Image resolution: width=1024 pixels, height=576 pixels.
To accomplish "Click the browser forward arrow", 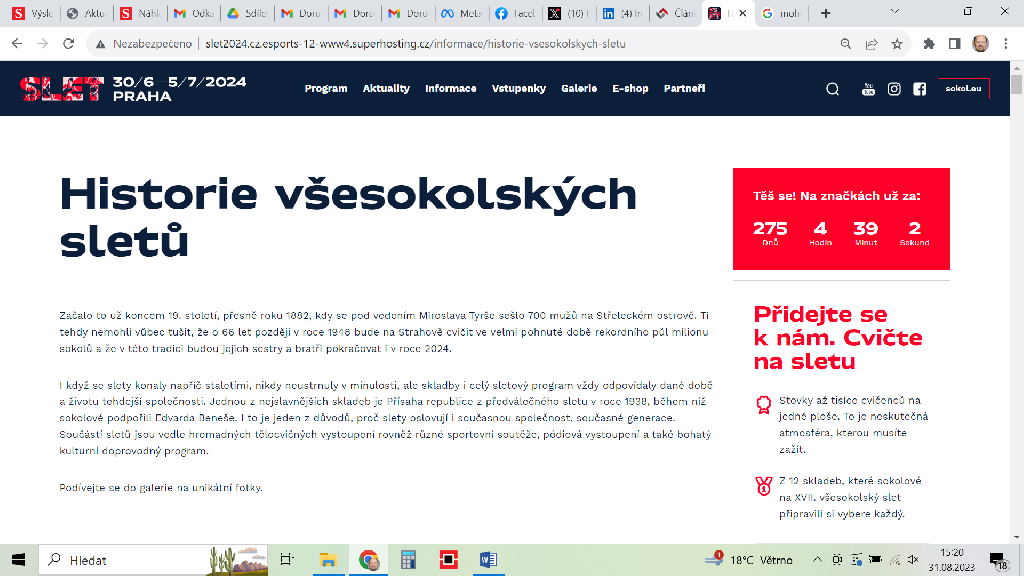I will pyautogui.click(x=42, y=44).
